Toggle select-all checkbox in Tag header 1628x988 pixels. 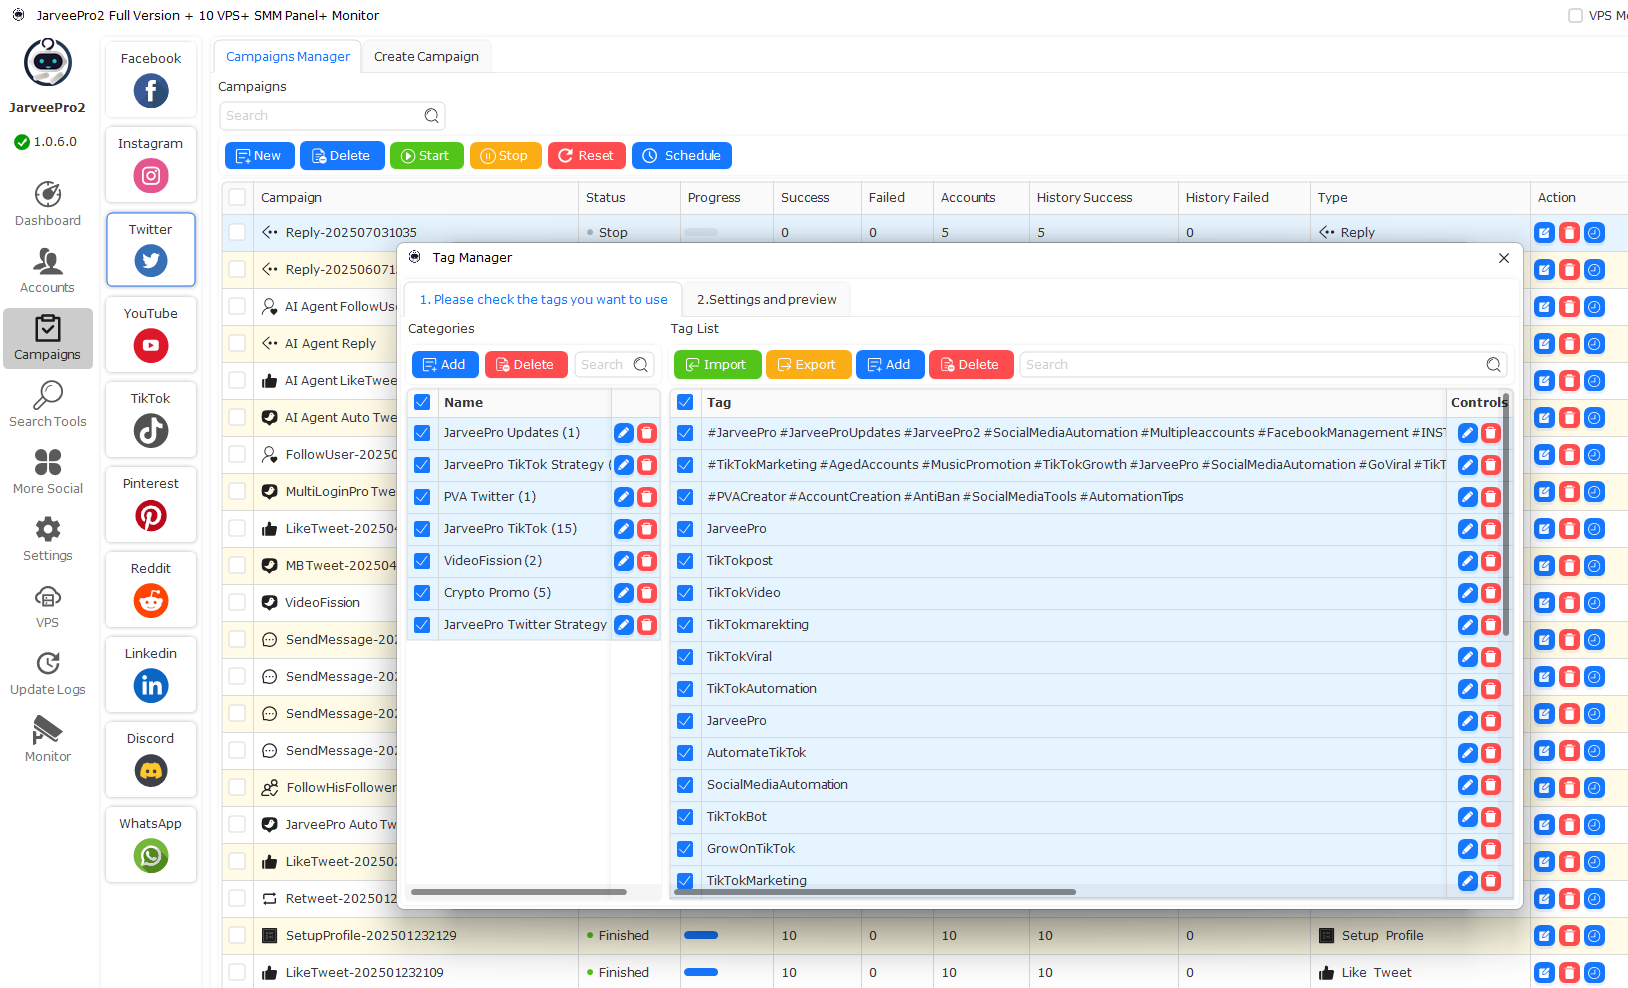[685, 402]
